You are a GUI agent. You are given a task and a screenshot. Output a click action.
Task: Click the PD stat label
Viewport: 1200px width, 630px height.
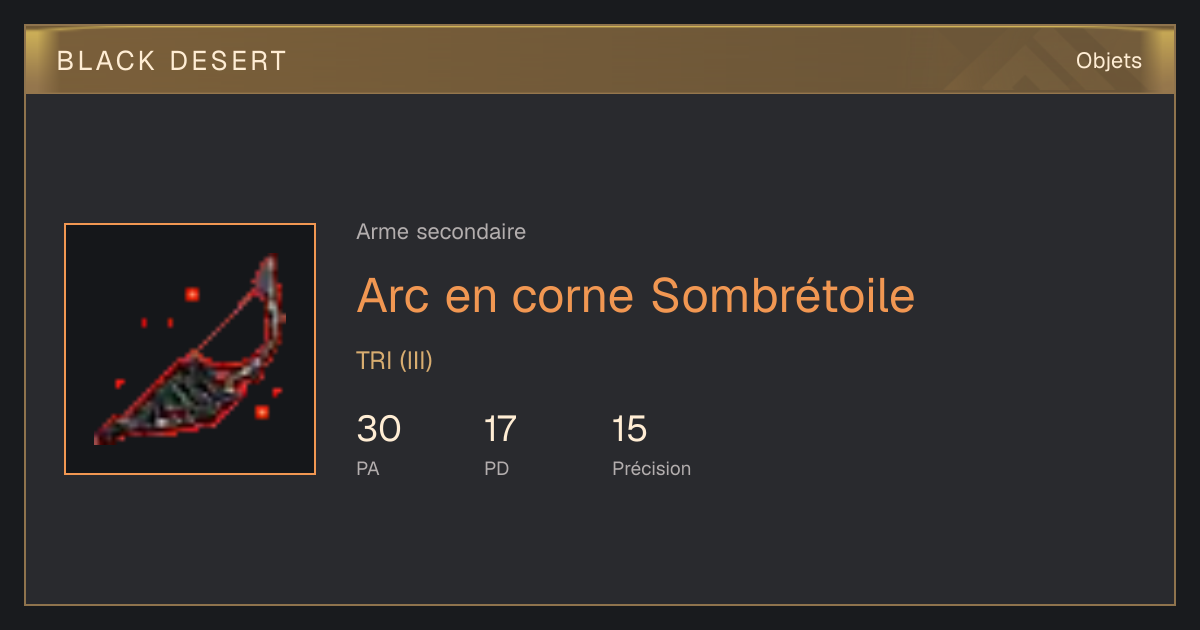[497, 468]
